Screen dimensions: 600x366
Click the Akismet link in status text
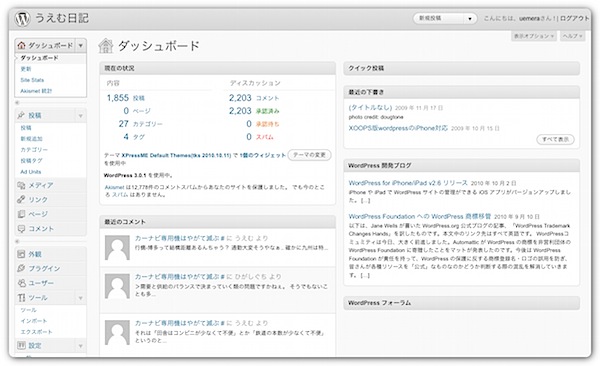coord(114,187)
